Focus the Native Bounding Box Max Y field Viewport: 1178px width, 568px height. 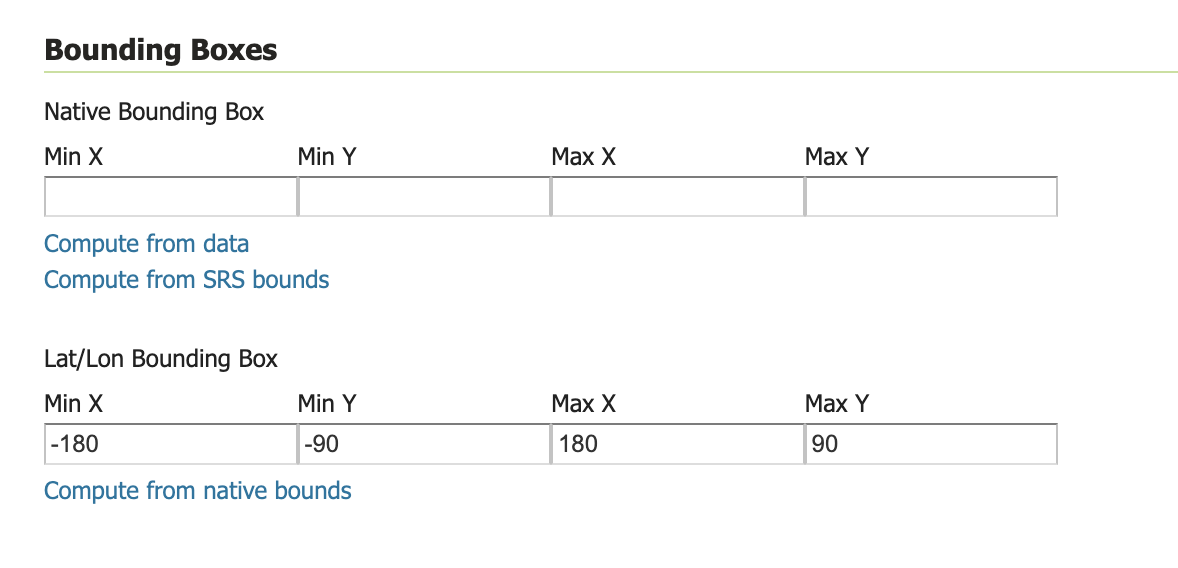tap(930, 197)
